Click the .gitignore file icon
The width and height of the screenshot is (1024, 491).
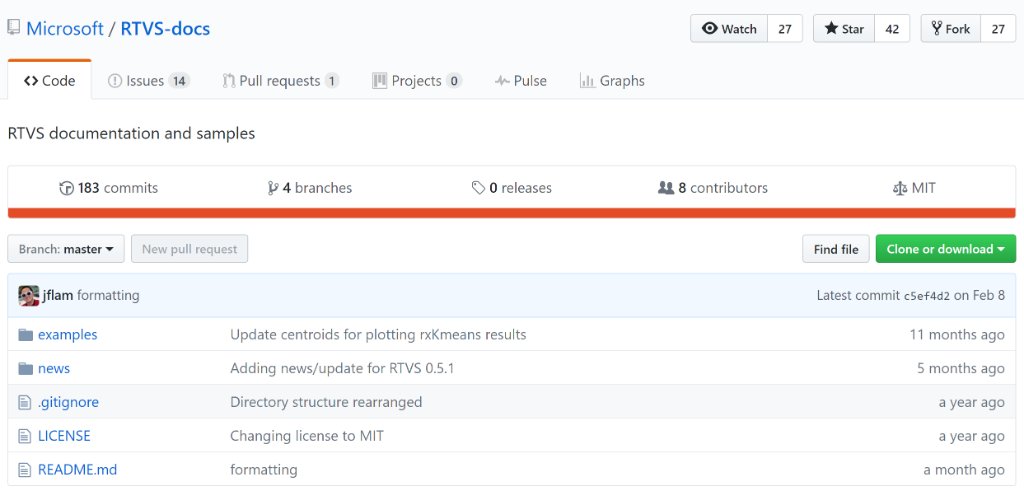coord(25,402)
